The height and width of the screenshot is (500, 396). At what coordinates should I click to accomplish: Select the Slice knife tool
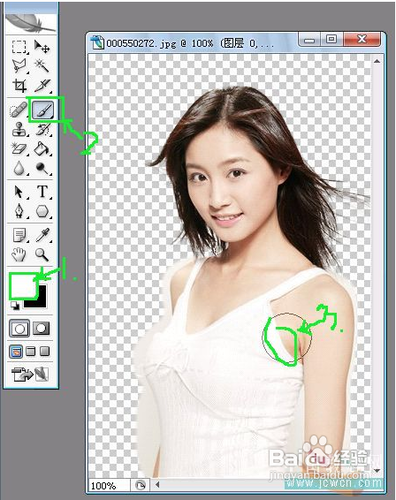point(42,86)
